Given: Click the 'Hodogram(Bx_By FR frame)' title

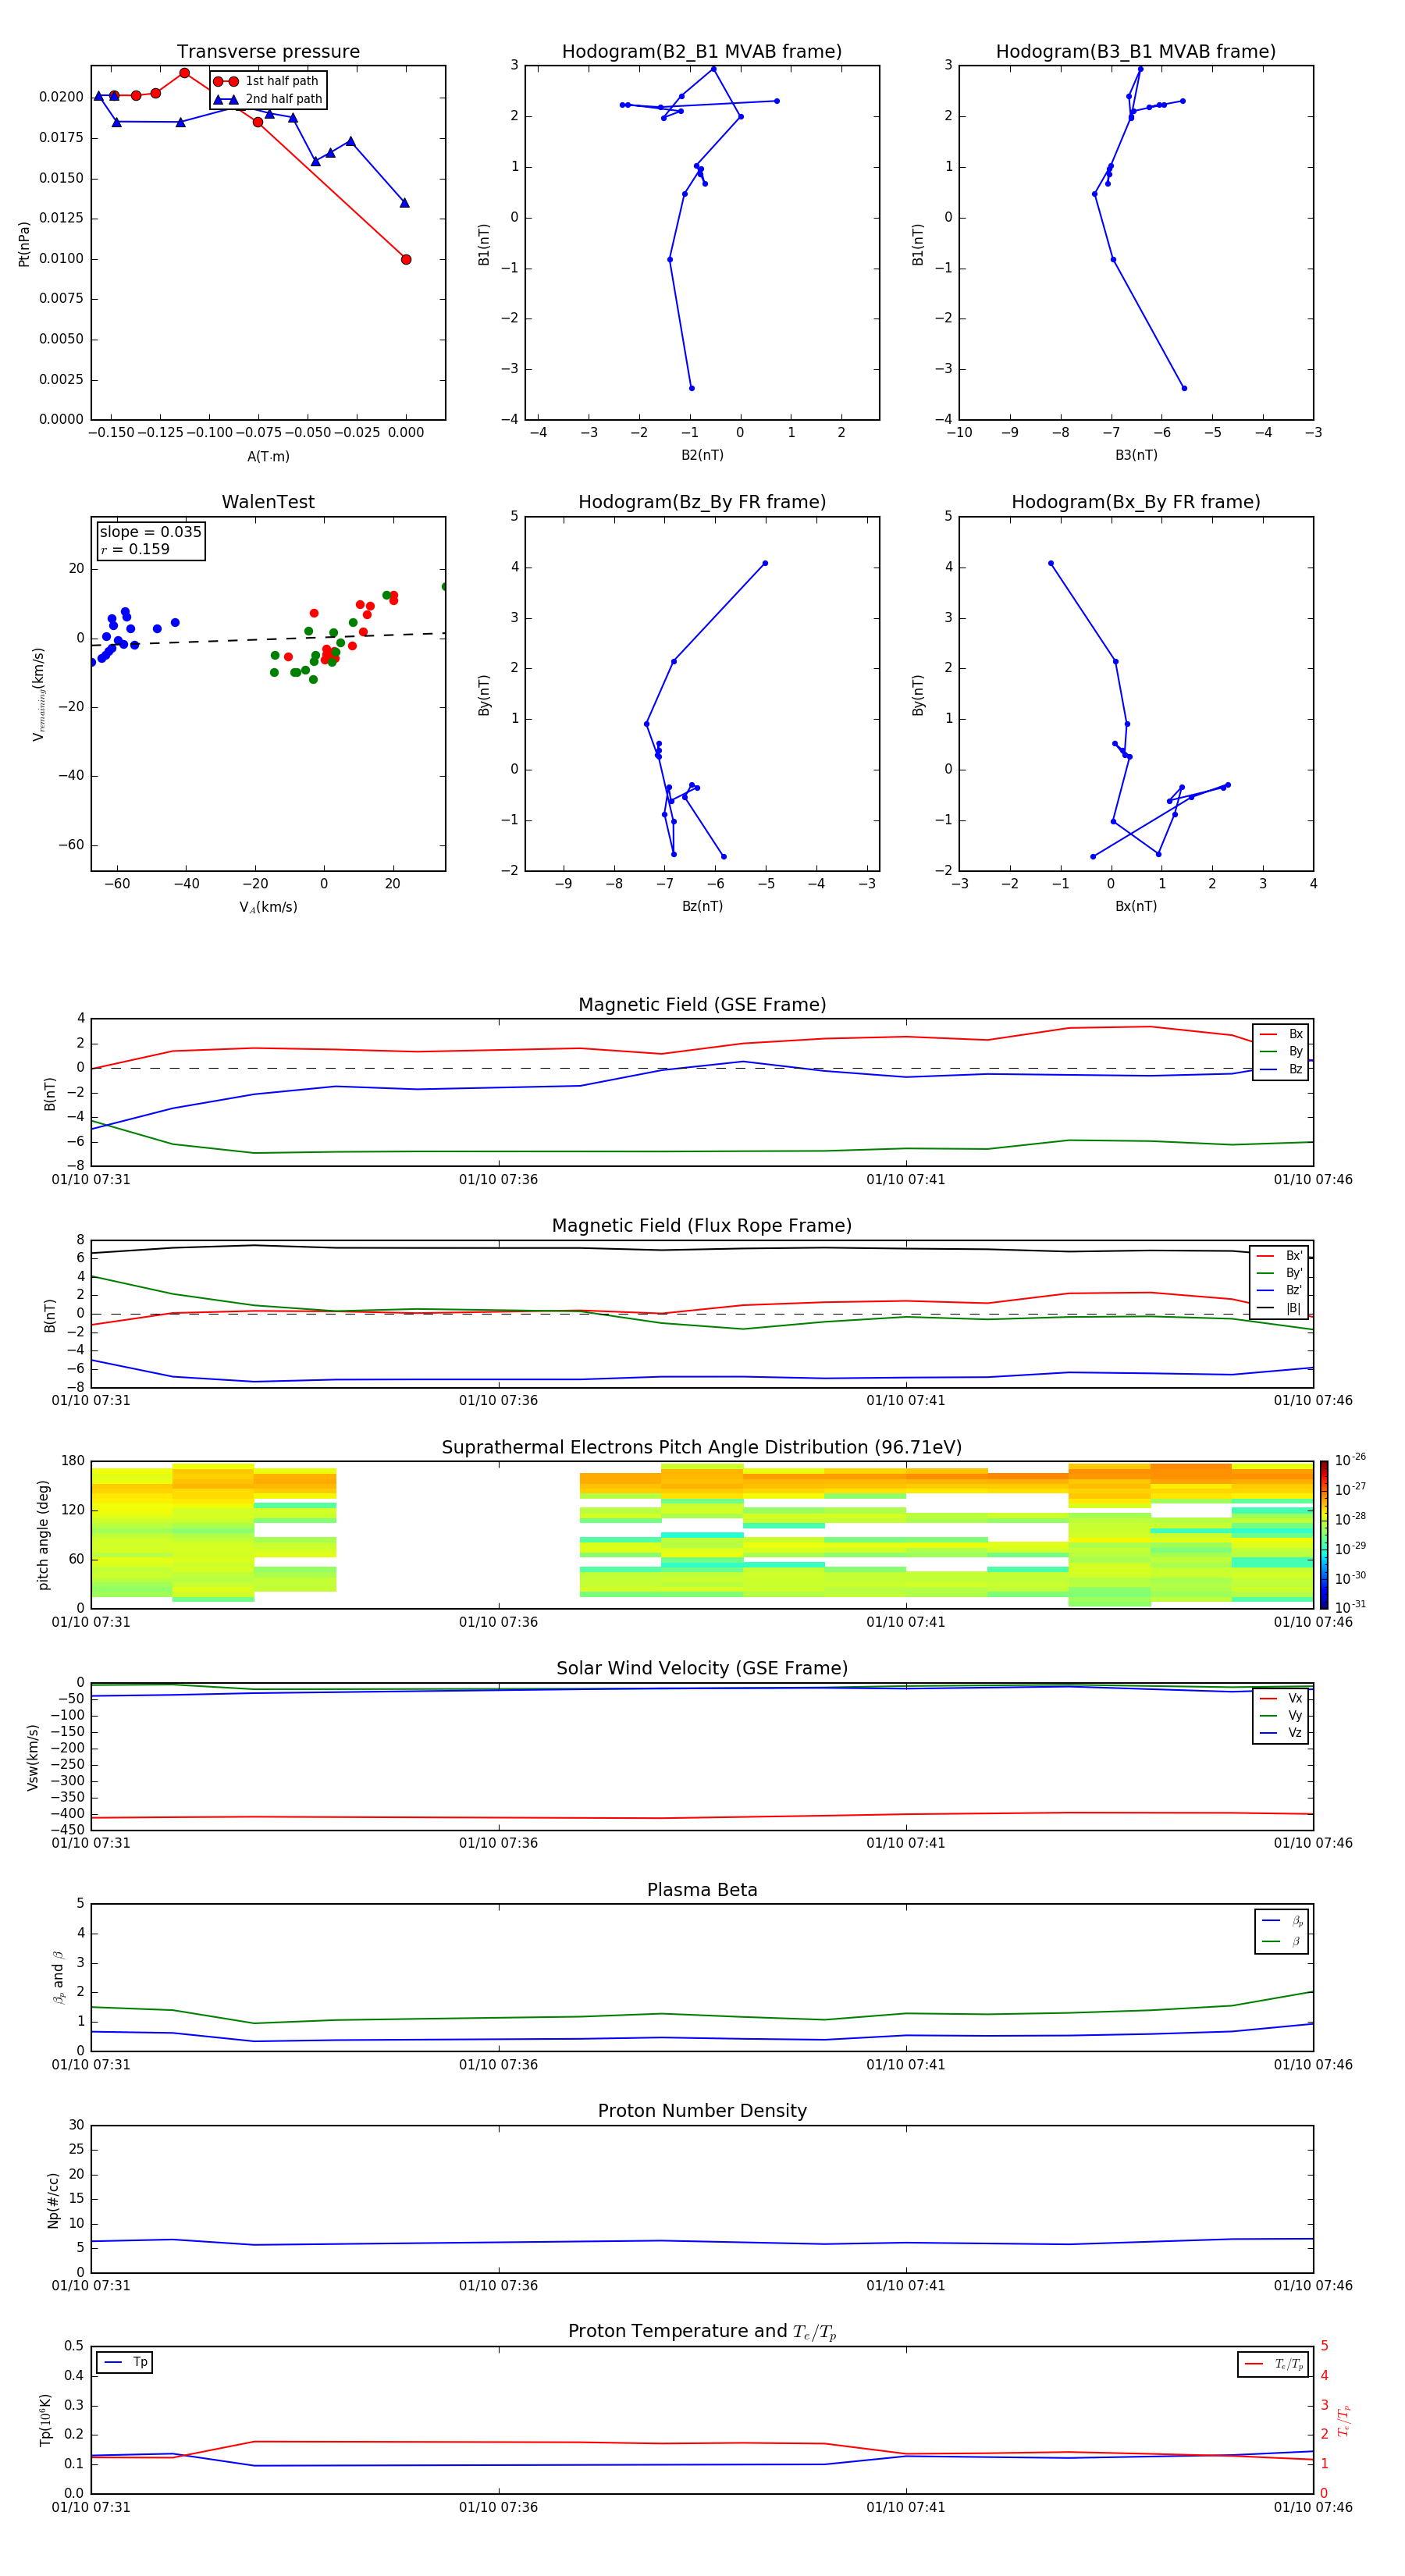Looking at the screenshot, I should (1136, 502).
